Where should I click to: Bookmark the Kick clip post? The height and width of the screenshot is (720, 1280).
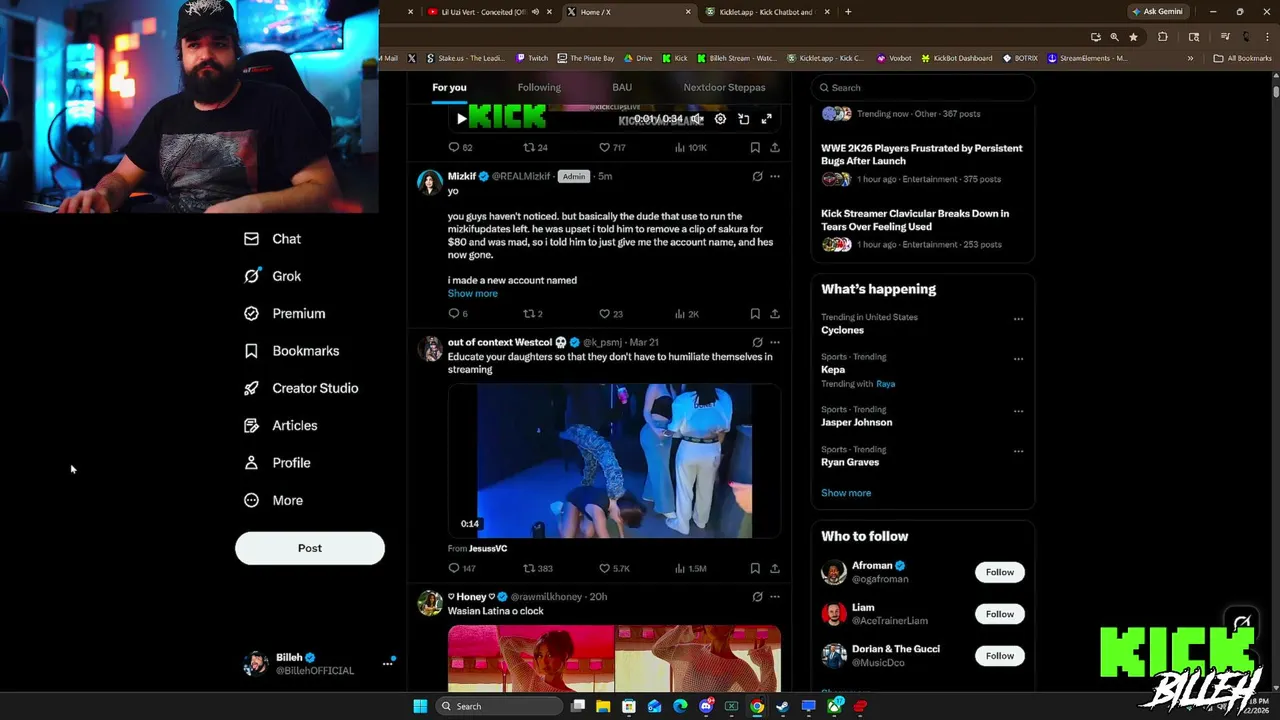pos(755,147)
